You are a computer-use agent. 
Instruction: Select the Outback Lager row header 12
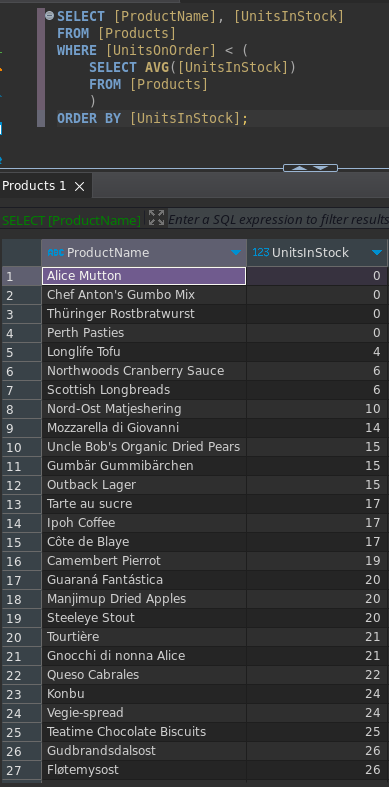(21, 485)
